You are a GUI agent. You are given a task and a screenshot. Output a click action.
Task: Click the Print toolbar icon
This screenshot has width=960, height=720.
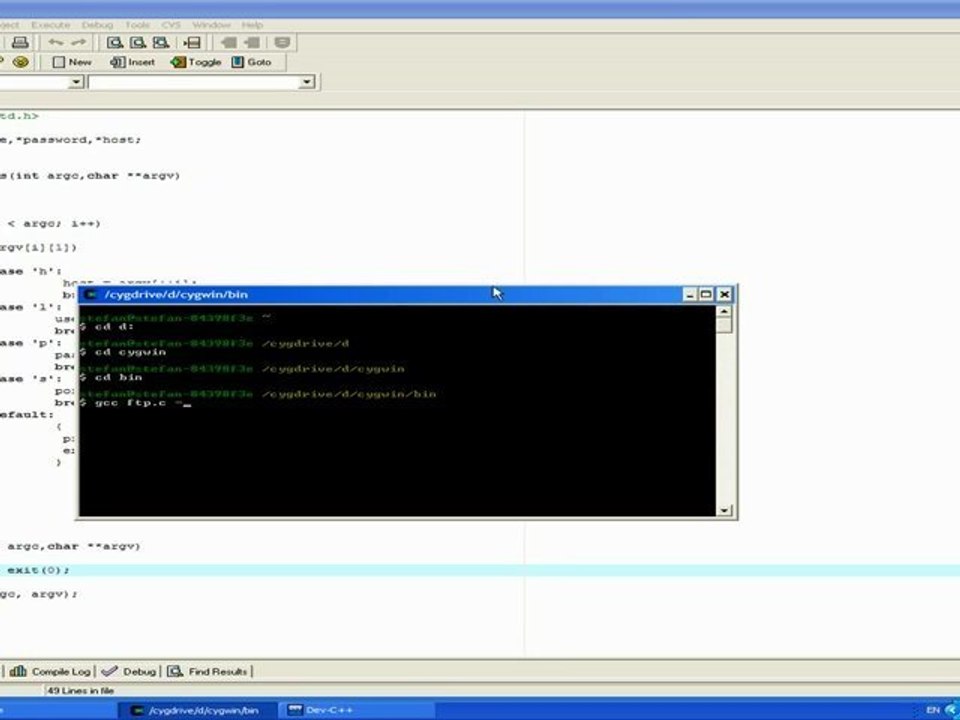pos(20,42)
